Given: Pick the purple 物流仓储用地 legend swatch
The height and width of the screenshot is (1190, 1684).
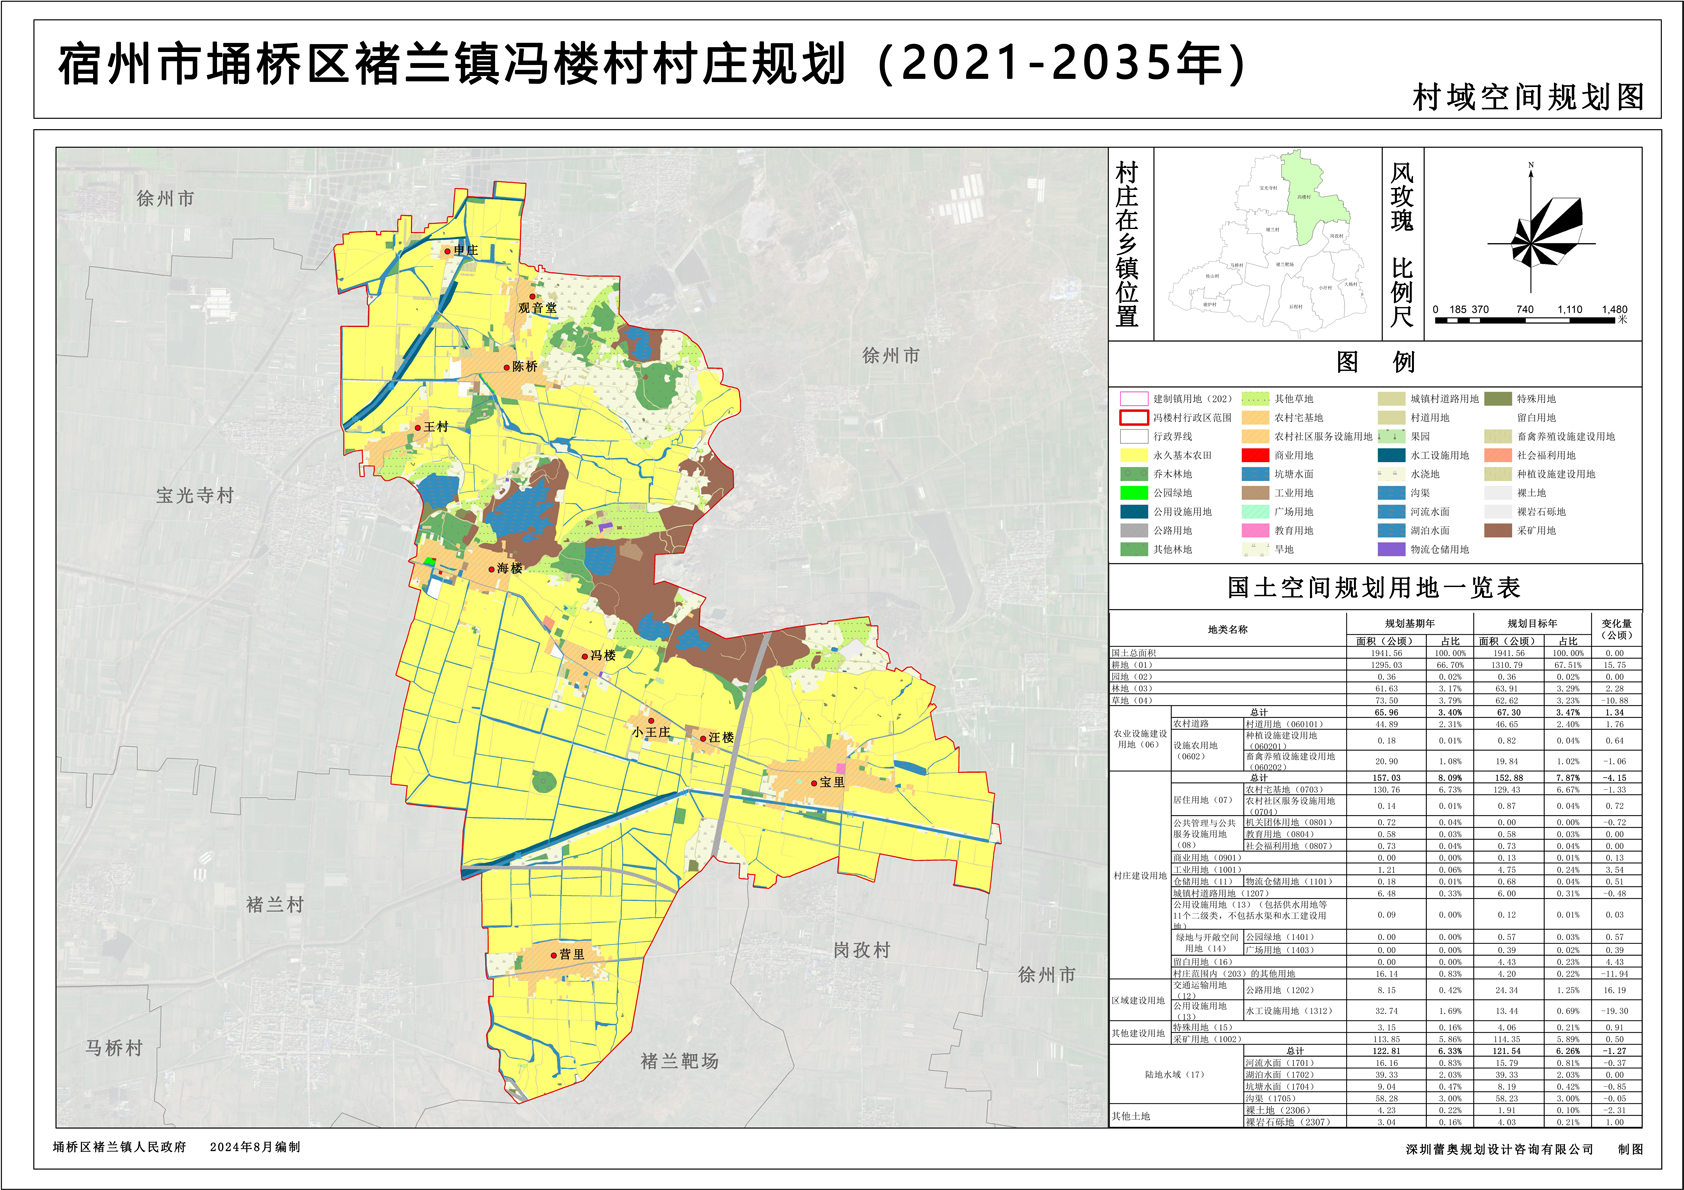Looking at the screenshot, I should [1391, 549].
